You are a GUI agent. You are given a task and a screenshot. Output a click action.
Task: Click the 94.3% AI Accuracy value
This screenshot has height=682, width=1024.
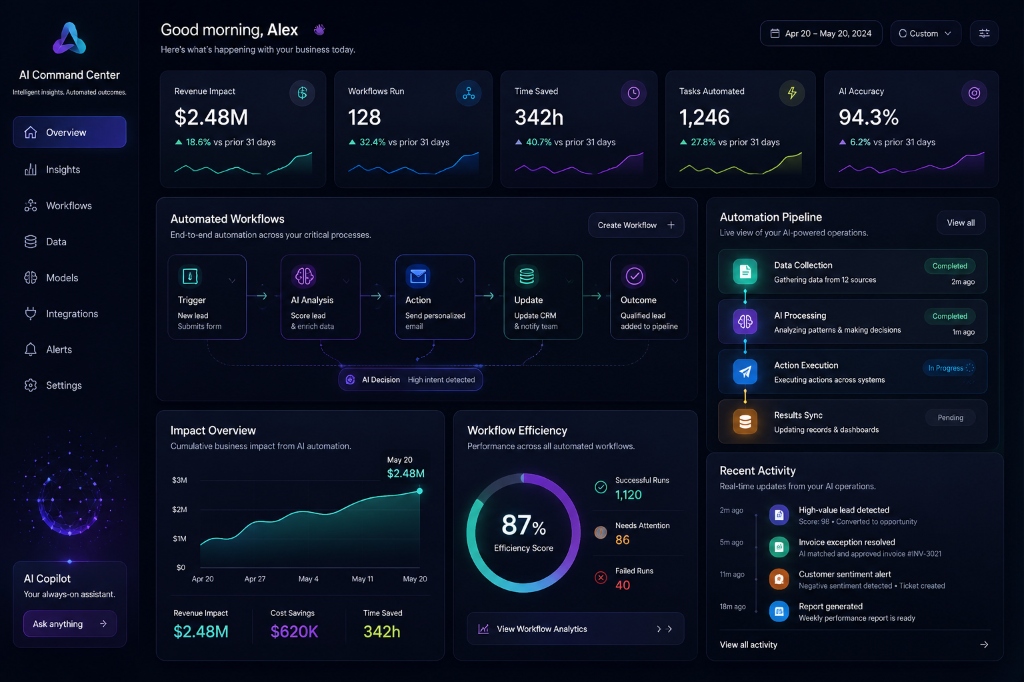(x=869, y=118)
